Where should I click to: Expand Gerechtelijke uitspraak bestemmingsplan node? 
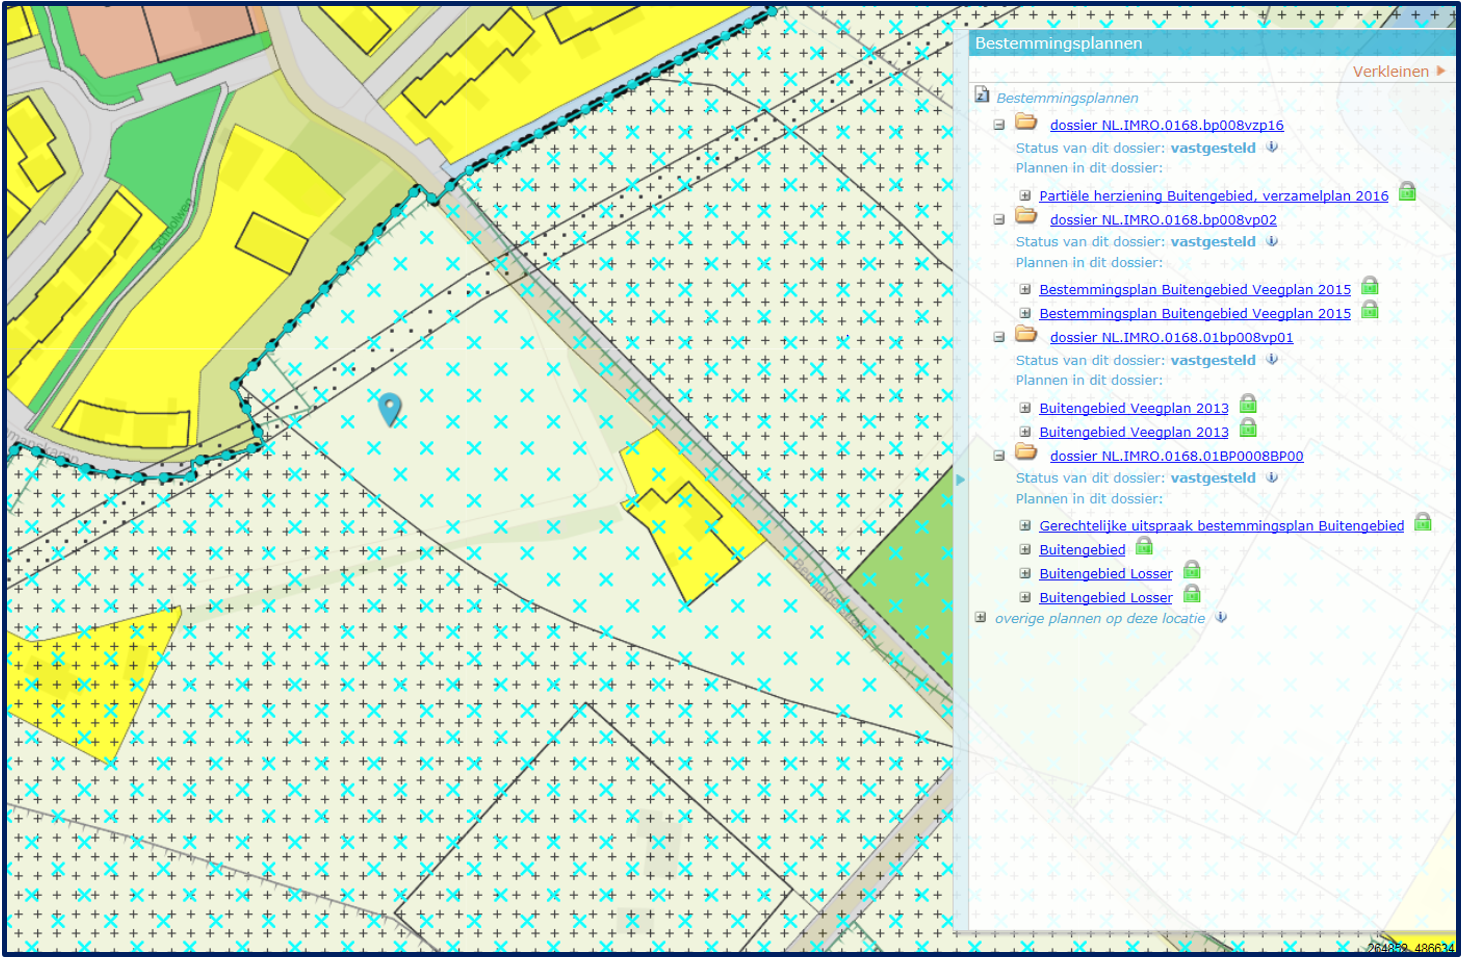1025,526
